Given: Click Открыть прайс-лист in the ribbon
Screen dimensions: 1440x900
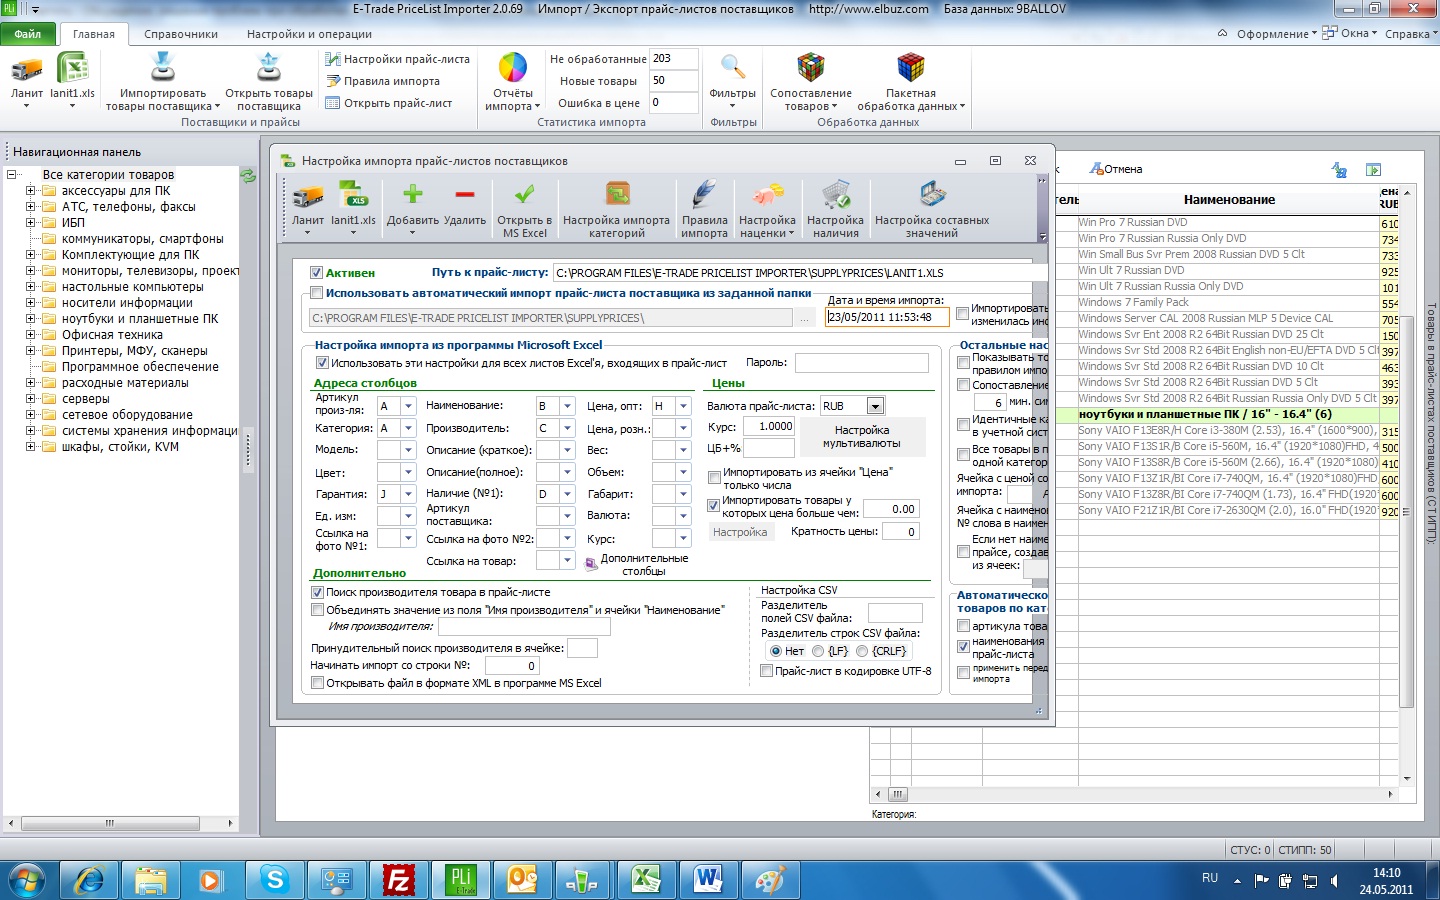Looking at the screenshot, I should point(389,103).
